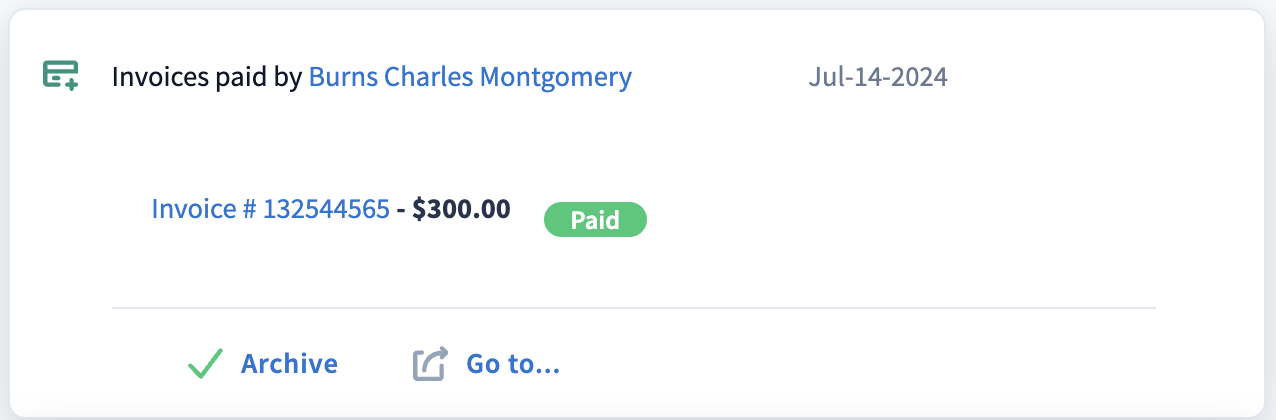
Task: Click the green Archive checkmark icon
Action: tap(205, 364)
